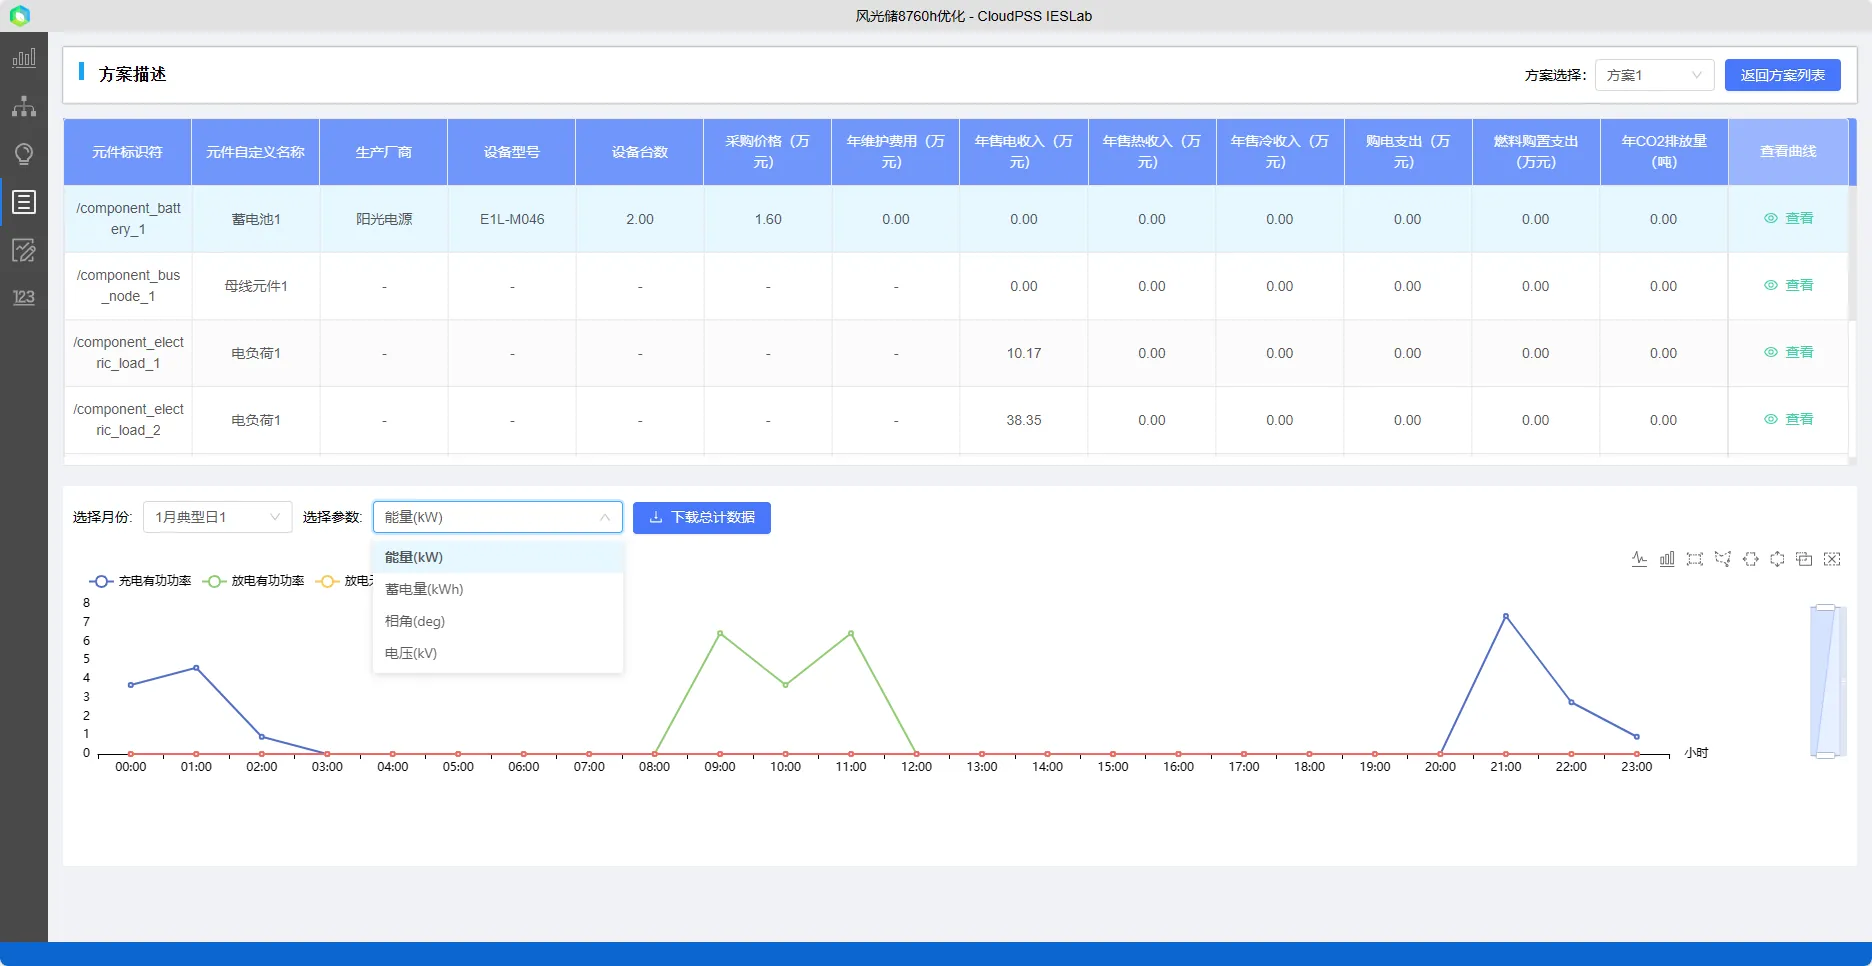
Task: Click 阳光电源 manufacturer cell
Action: click(384, 219)
